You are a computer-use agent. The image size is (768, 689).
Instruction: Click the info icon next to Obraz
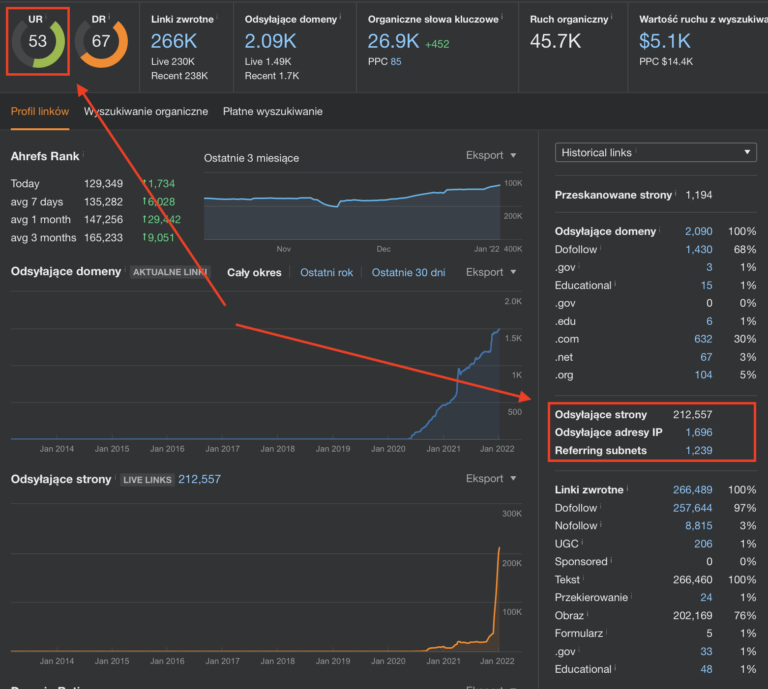click(587, 613)
